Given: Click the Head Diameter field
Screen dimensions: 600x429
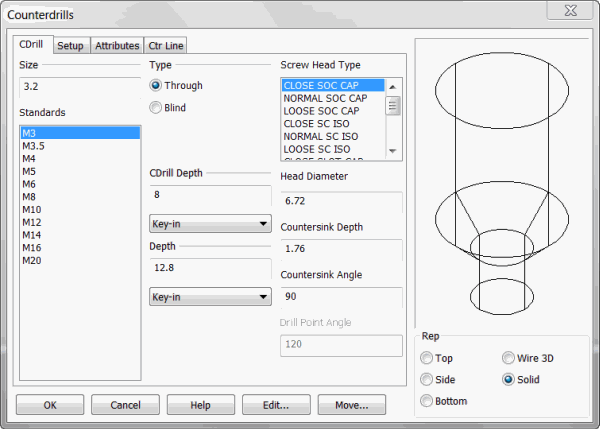Looking at the screenshot, I should [341, 202].
